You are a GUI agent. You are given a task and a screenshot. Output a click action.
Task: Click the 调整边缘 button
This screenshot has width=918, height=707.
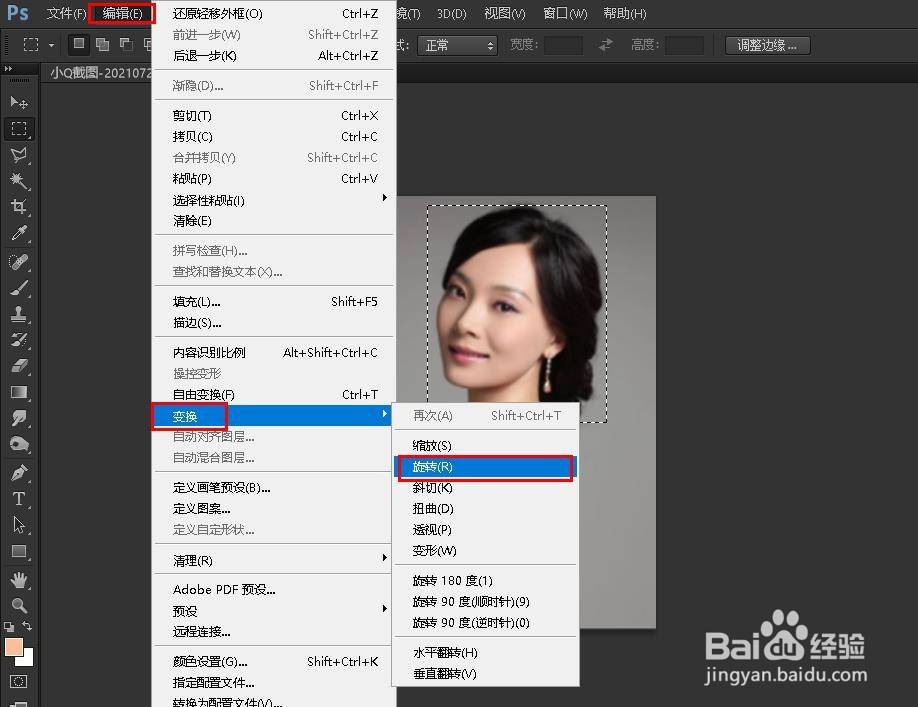766,44
